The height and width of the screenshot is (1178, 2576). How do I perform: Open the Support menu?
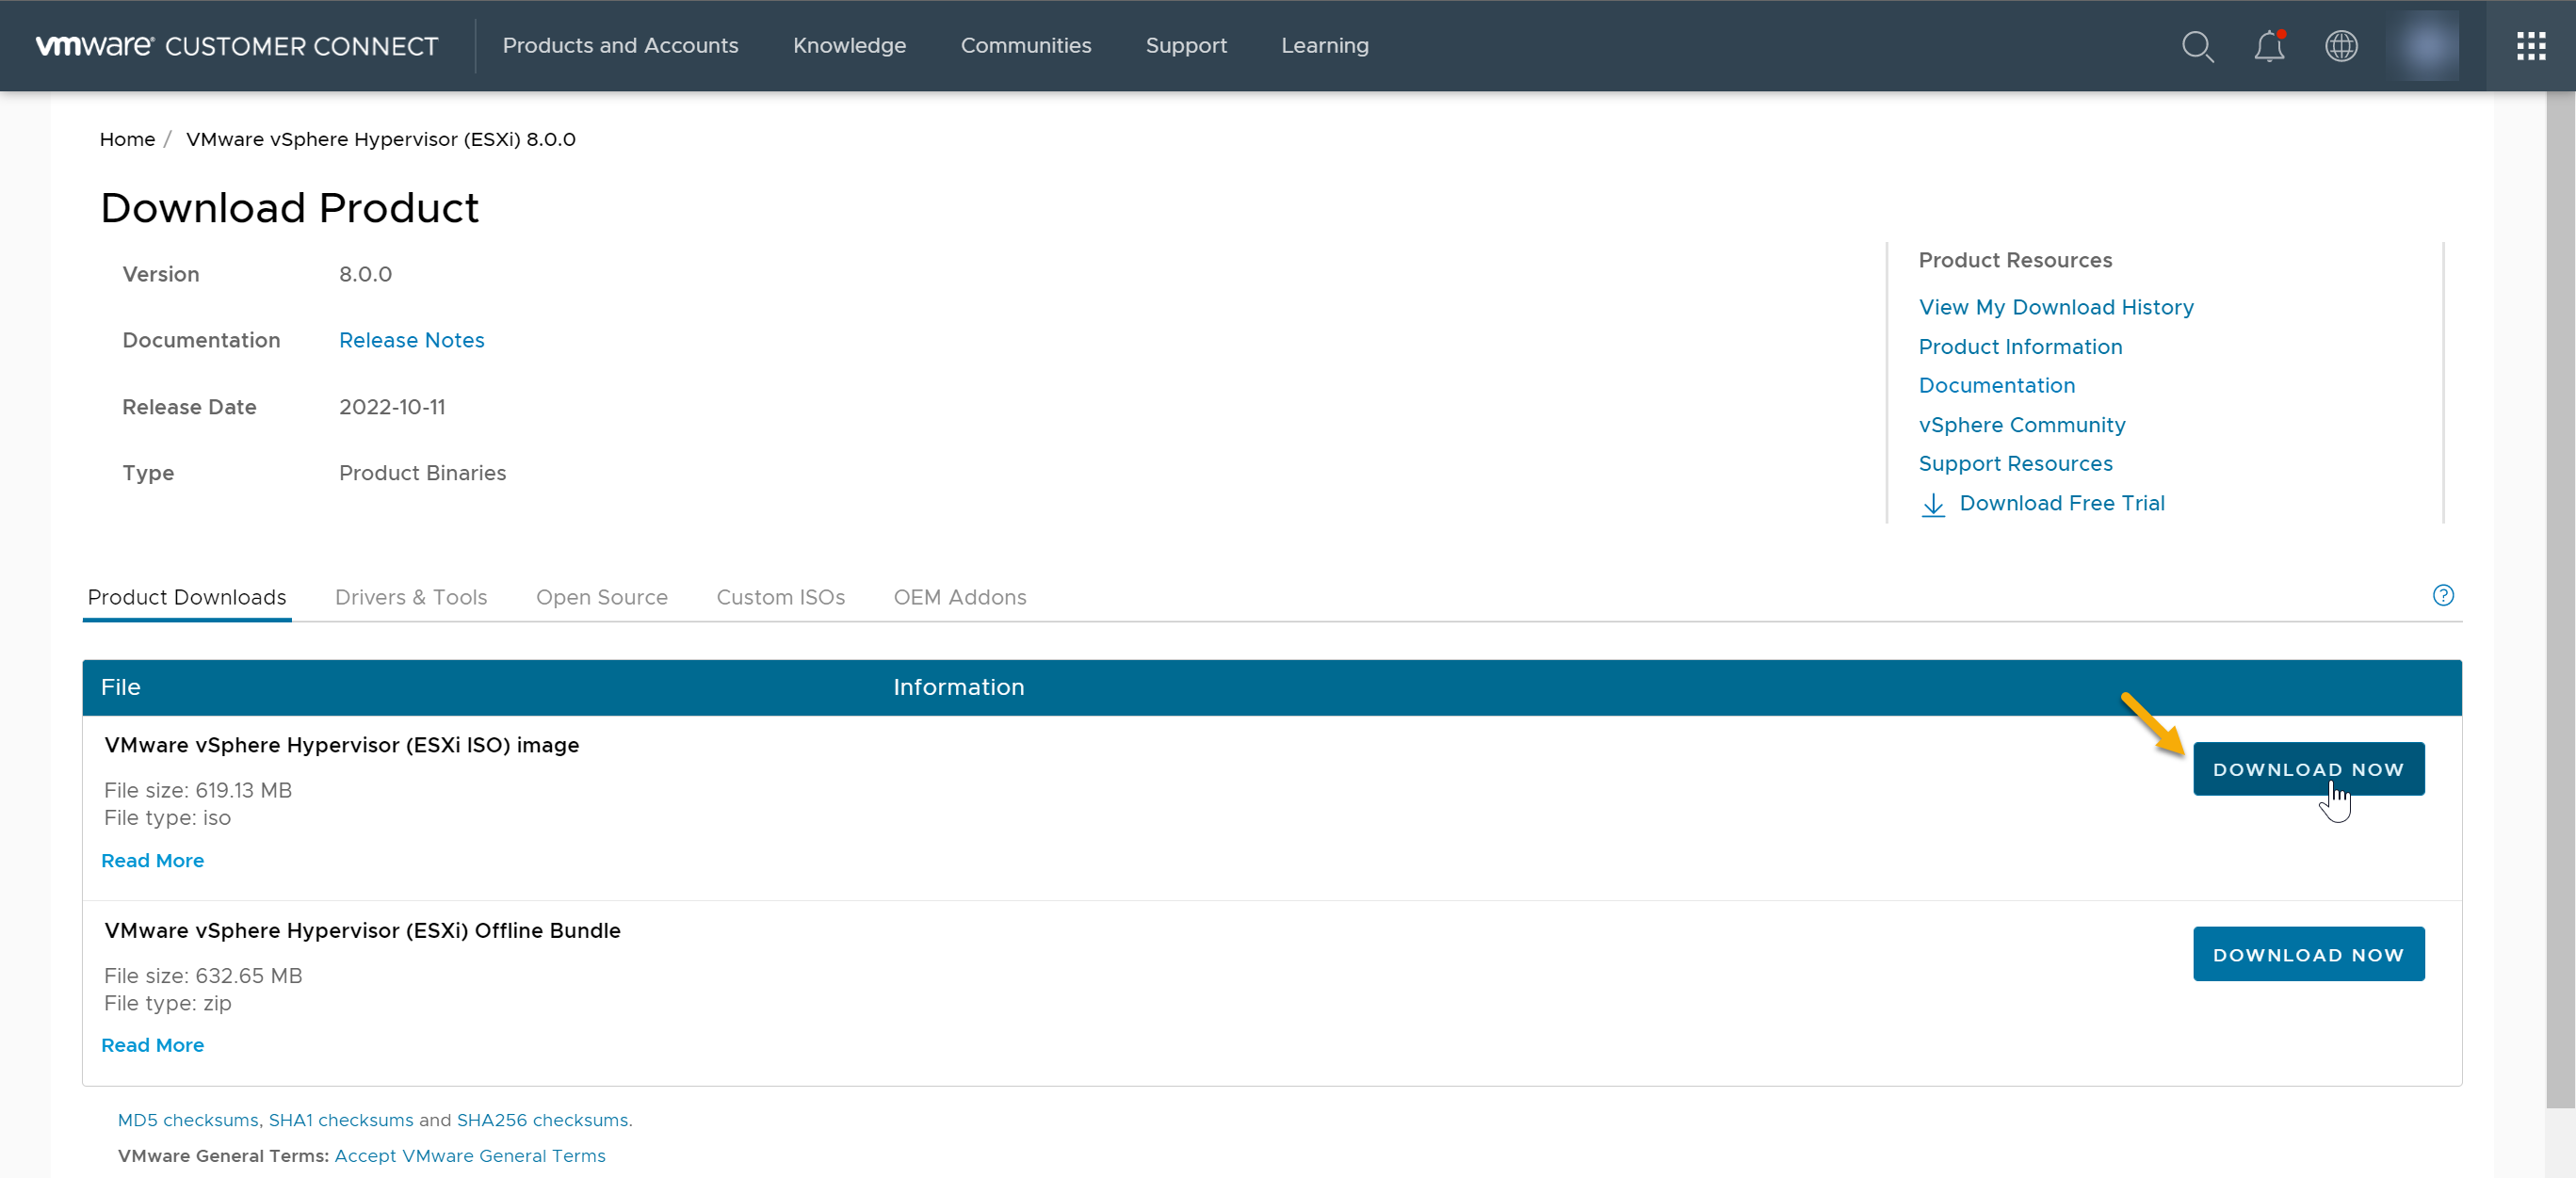click(1186, 46)
